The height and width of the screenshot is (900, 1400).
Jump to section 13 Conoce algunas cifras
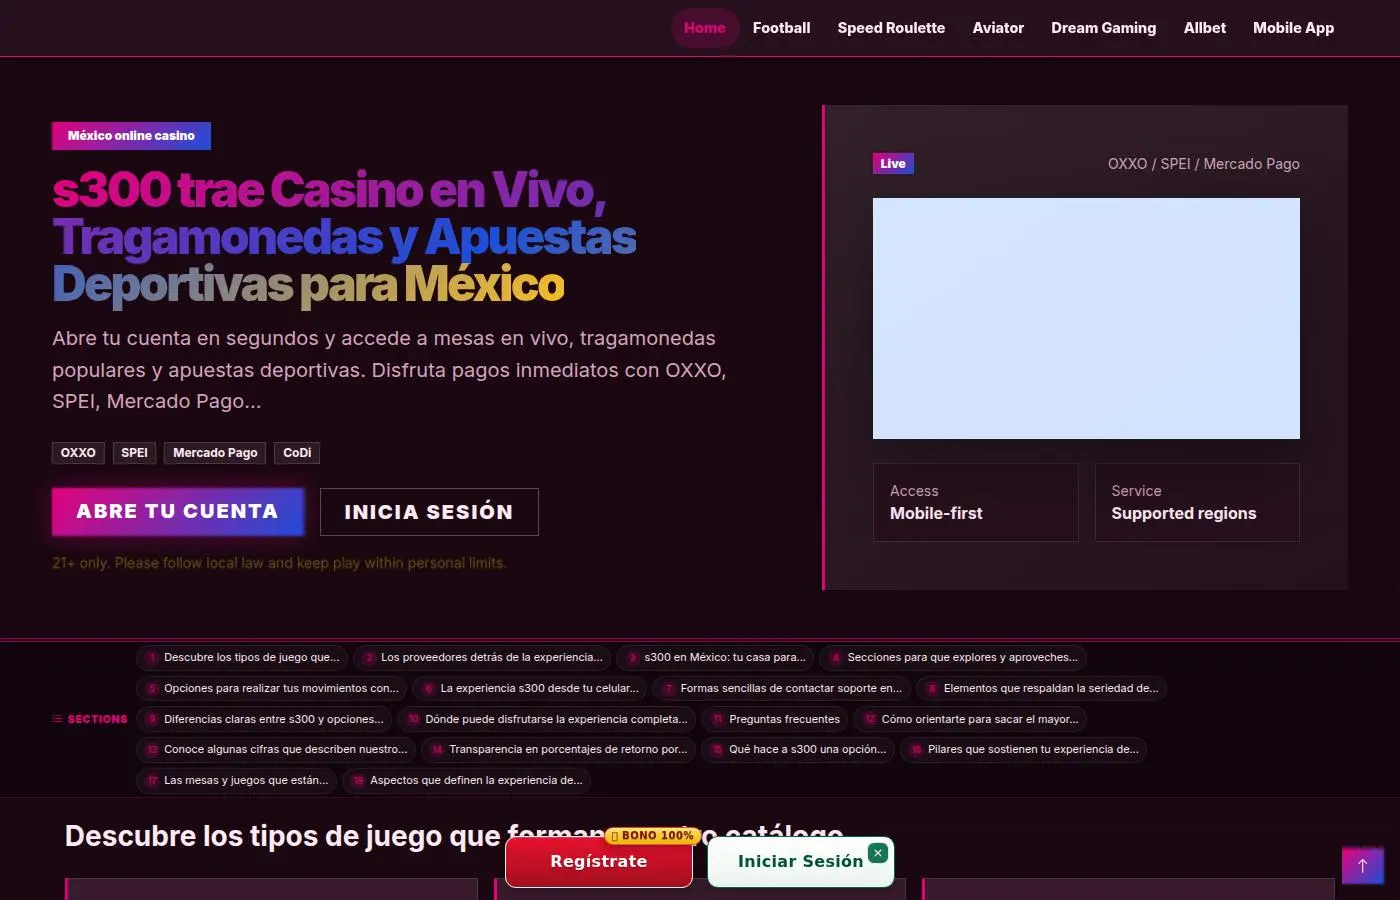pos(276,750)
